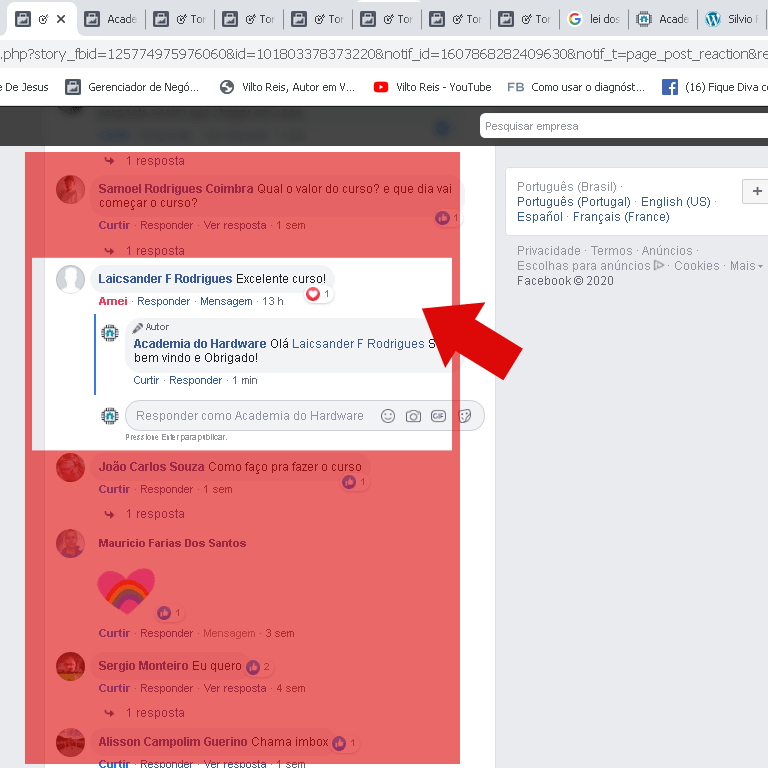Click 'Responder' under Laicsander's comment

[x=163, y=301]
